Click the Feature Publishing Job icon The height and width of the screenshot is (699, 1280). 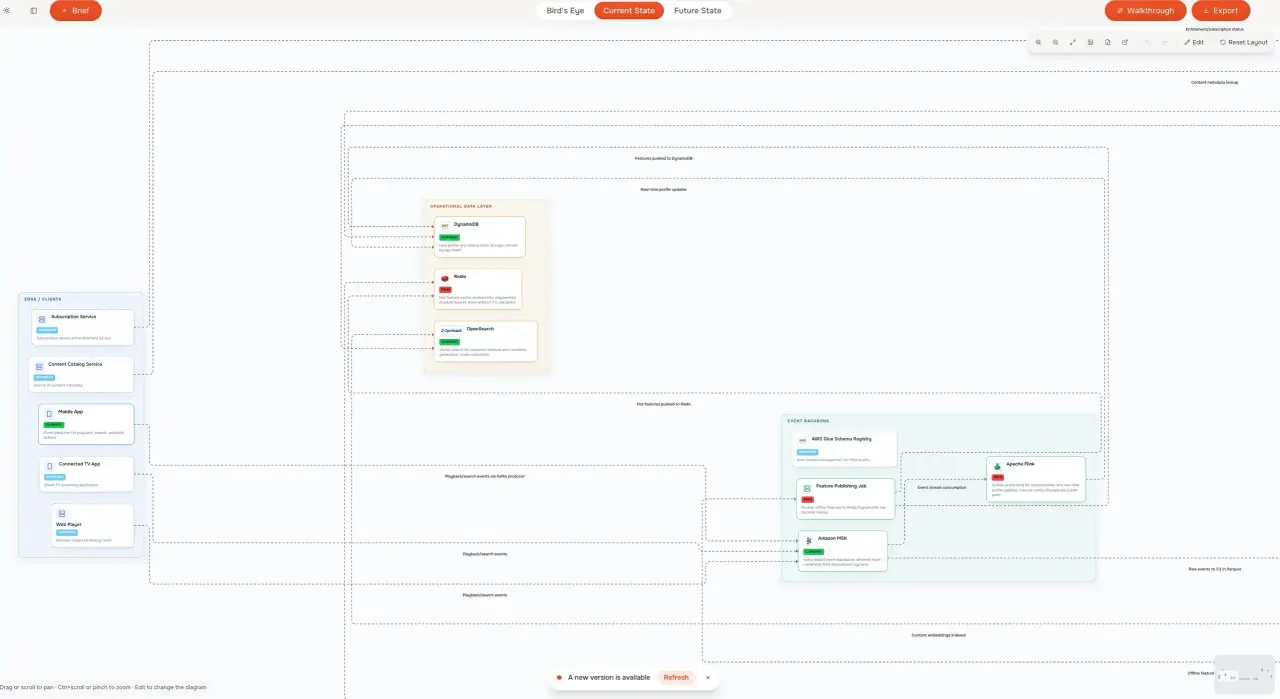click(x=806, y=488)
